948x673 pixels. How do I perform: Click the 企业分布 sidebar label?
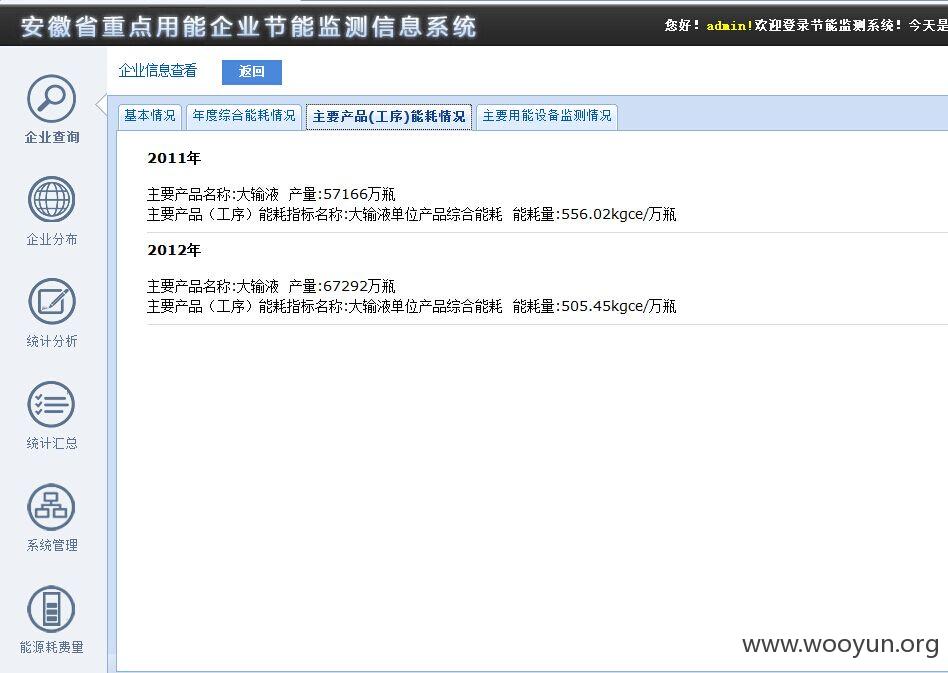click(52, 239)
